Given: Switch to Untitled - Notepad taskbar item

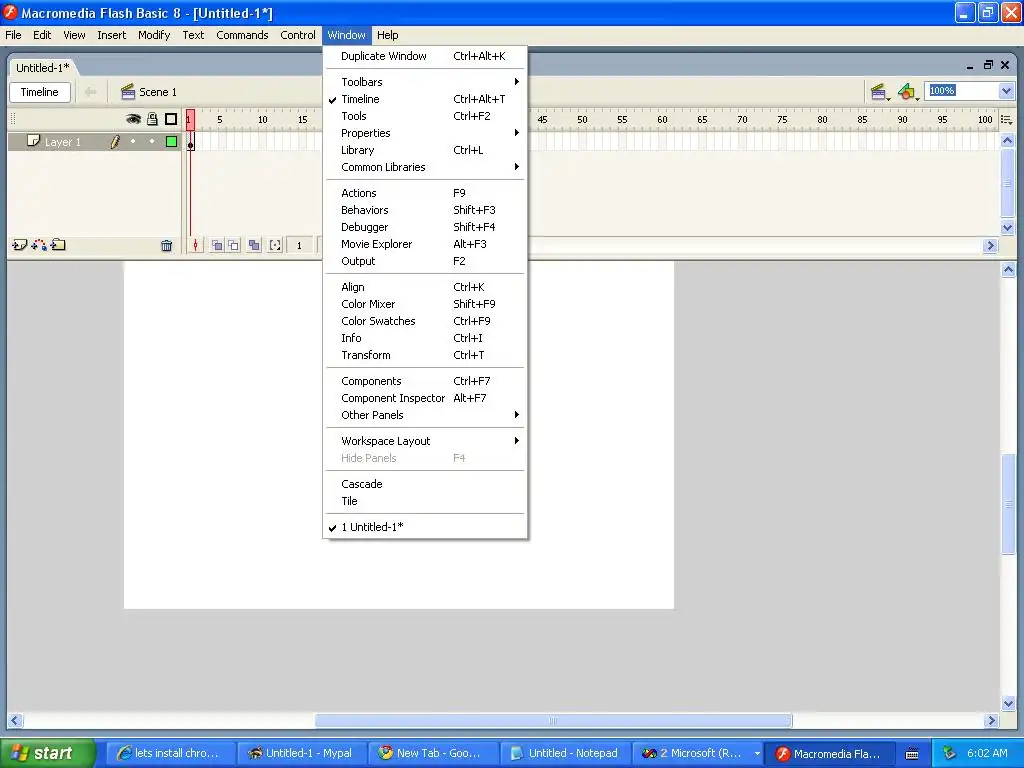Looking at the screenshot, I should tap(565, 753).
